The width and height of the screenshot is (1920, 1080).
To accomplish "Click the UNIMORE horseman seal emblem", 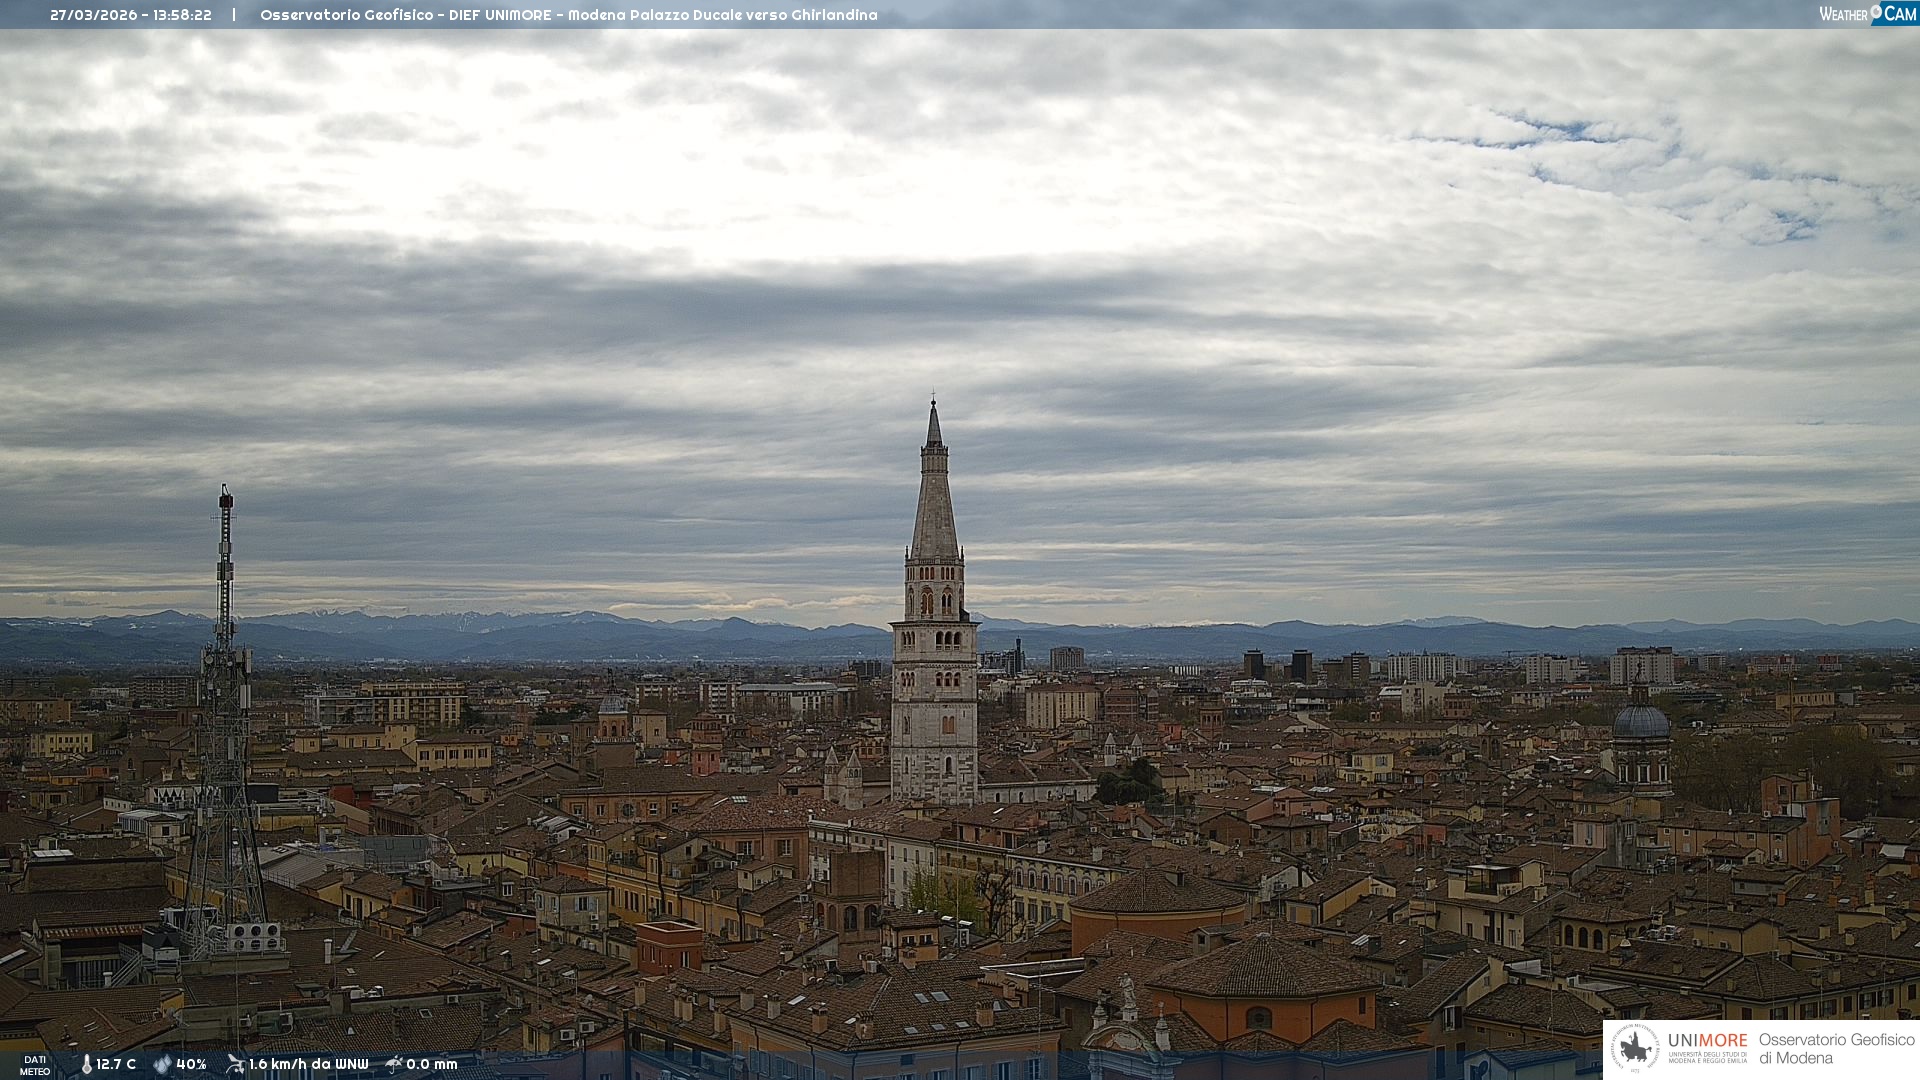I will tap(1636, 1049).
